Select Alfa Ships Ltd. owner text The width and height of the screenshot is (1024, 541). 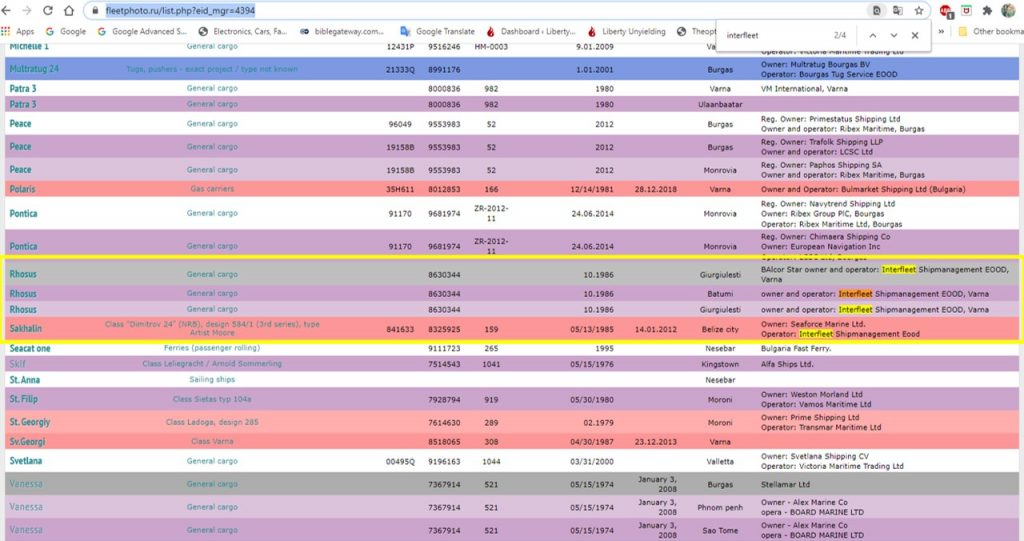(x=787, y=365)
